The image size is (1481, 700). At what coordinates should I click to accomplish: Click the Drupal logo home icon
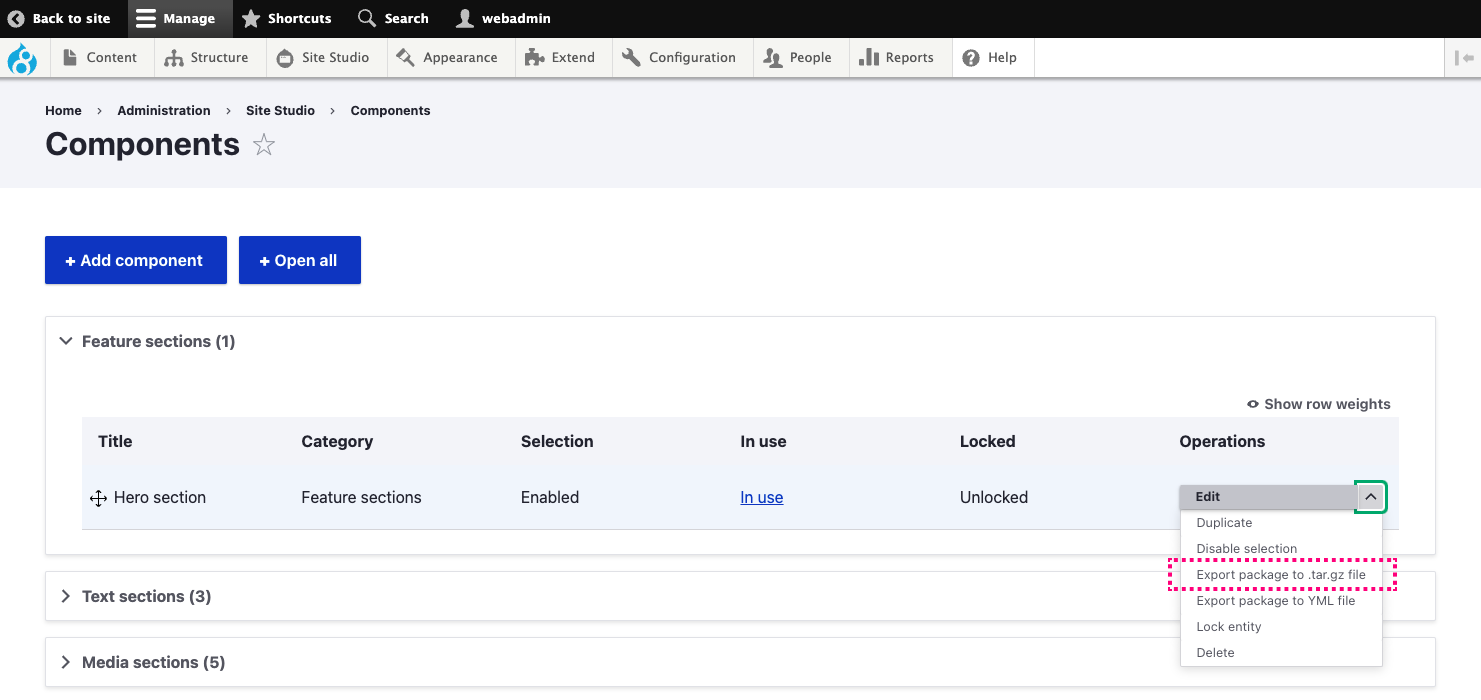(22, 58)
